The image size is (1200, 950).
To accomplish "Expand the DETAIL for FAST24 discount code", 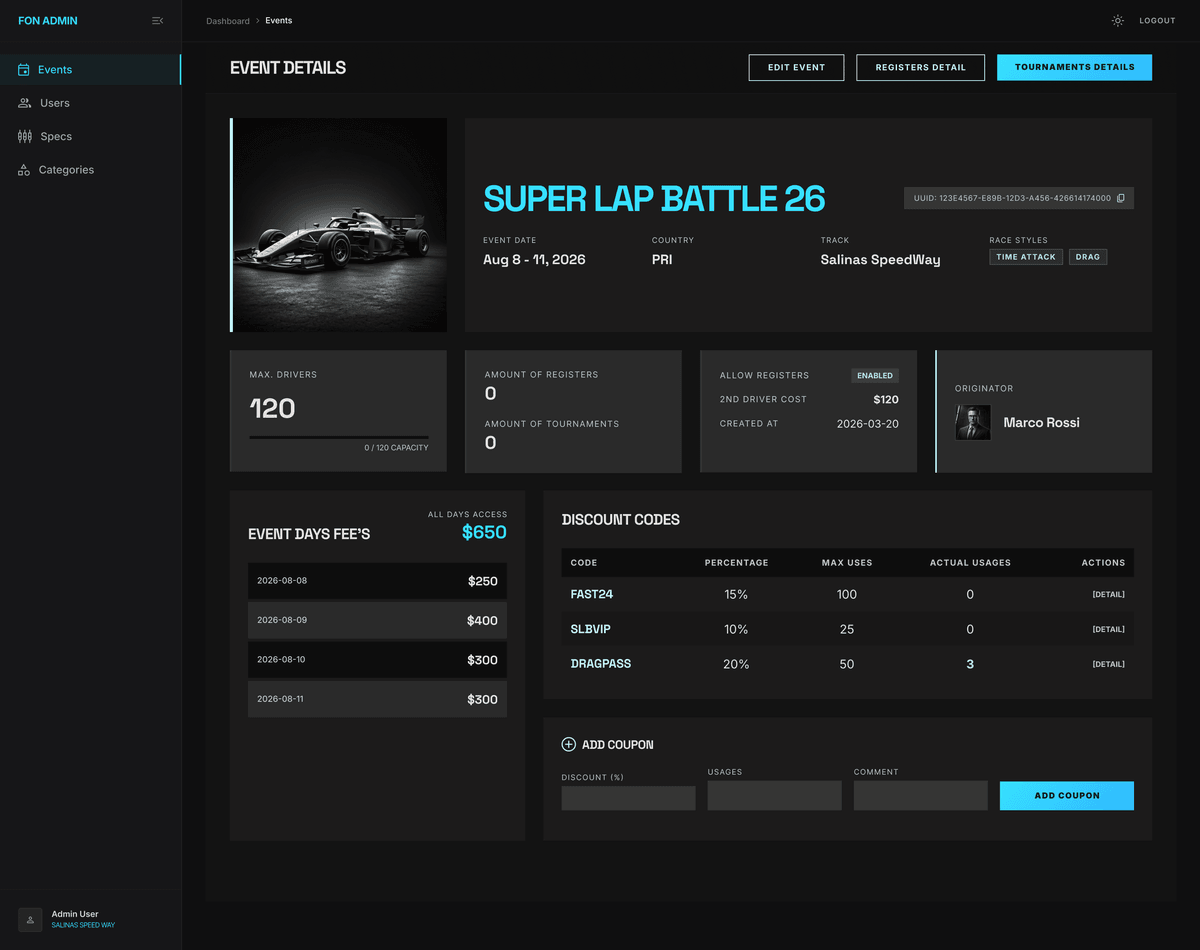I will pyautogui.click(x=1108, y=594).
